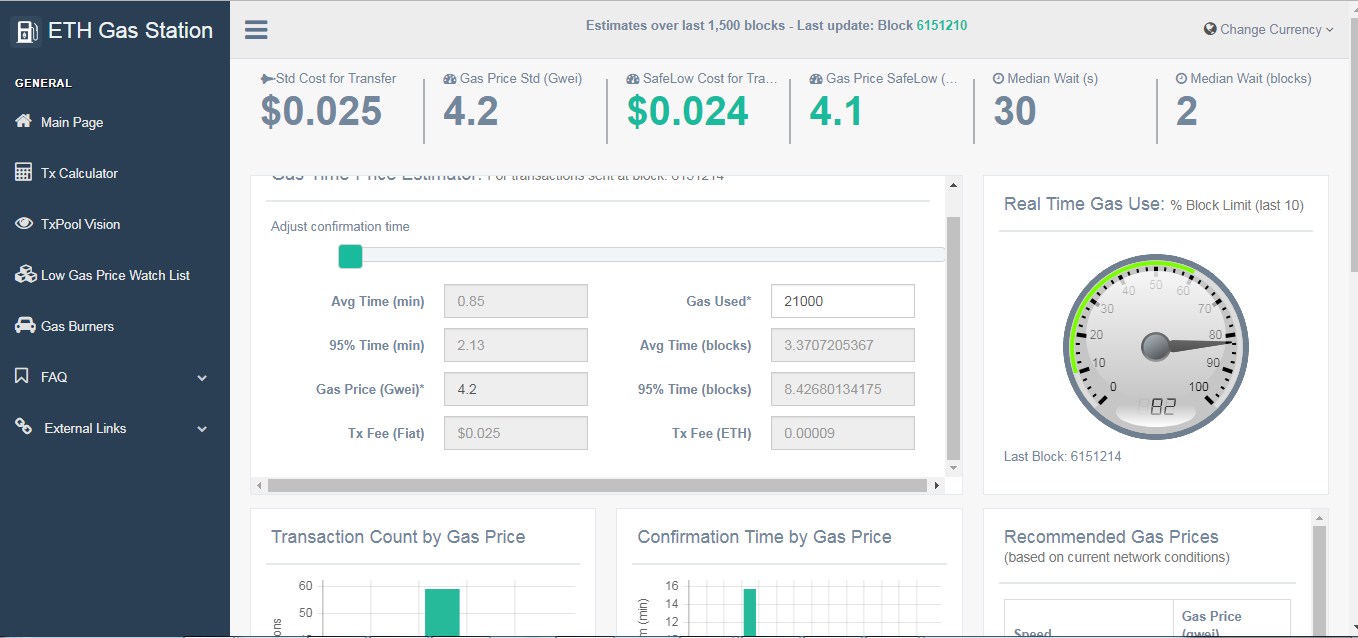Open block 6151210 link in the header

[x=942, y=25]
